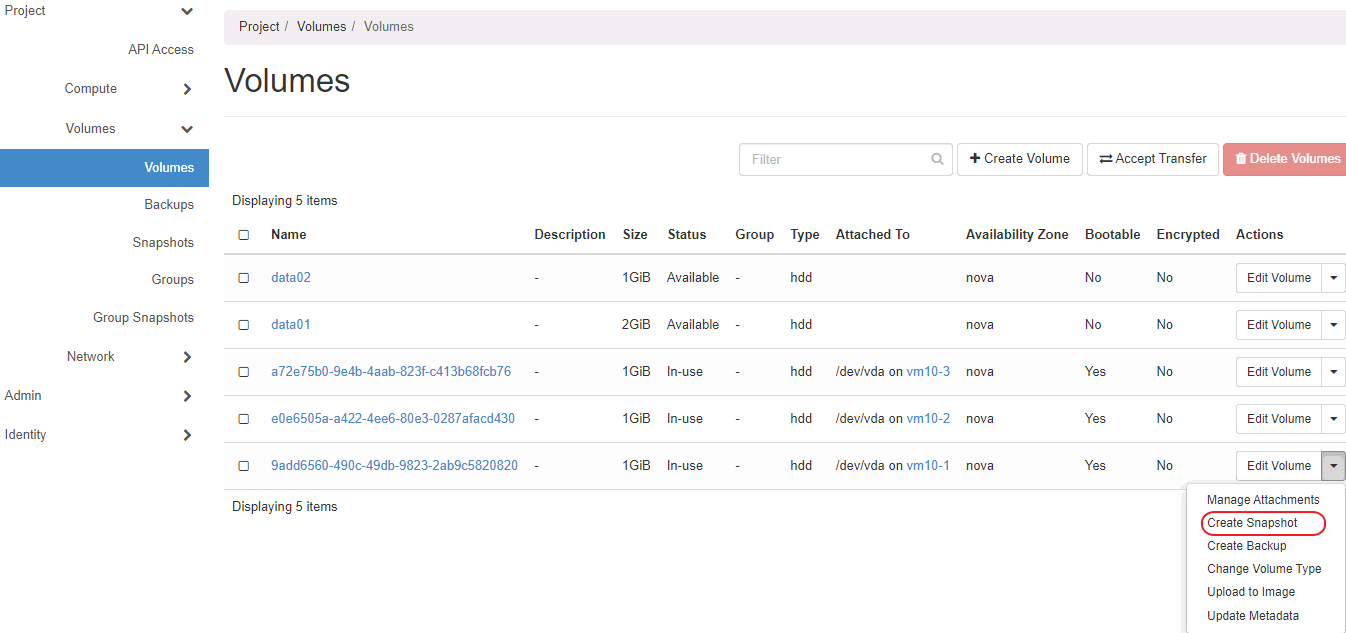Image resolution: width=1346 pixels, height=633 pixels.
Task: Open actions dropdown for the vm10-3 volume
Action: click(x=1333, y=372)
